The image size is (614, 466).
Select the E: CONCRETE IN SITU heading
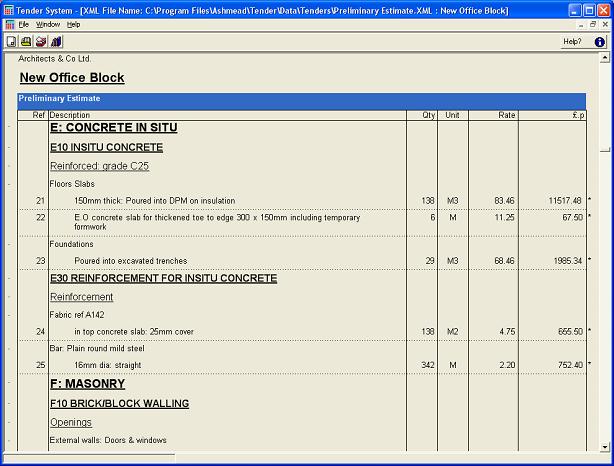pyautogui.click(x=114, y=128)
